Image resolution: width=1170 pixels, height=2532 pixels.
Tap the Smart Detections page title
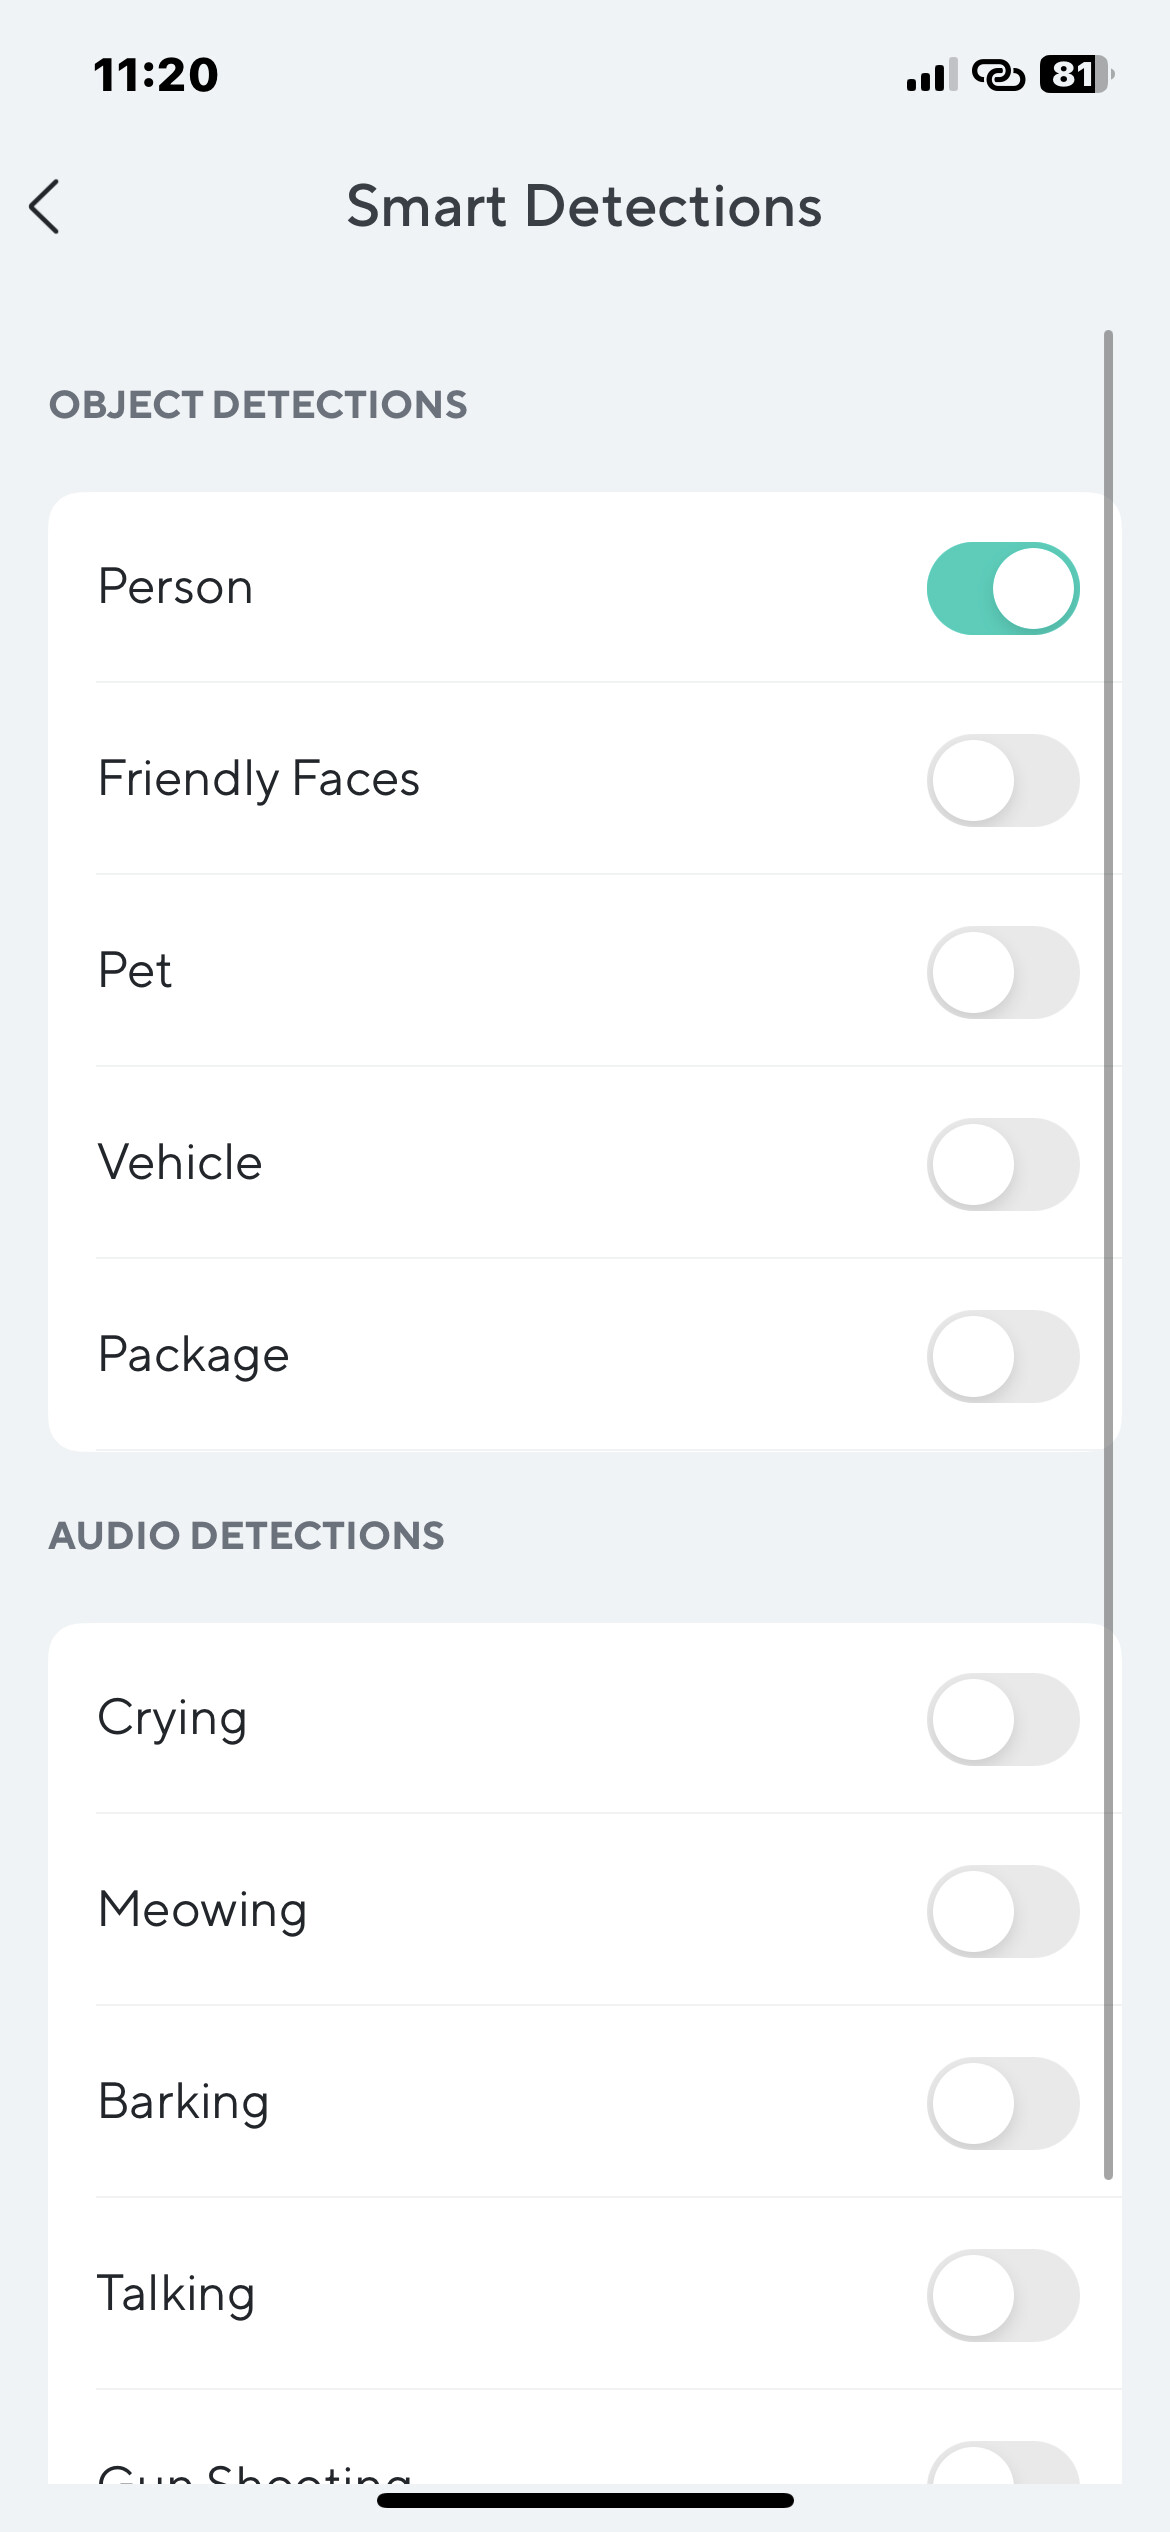pyautogui.click(x=584, y=207)
